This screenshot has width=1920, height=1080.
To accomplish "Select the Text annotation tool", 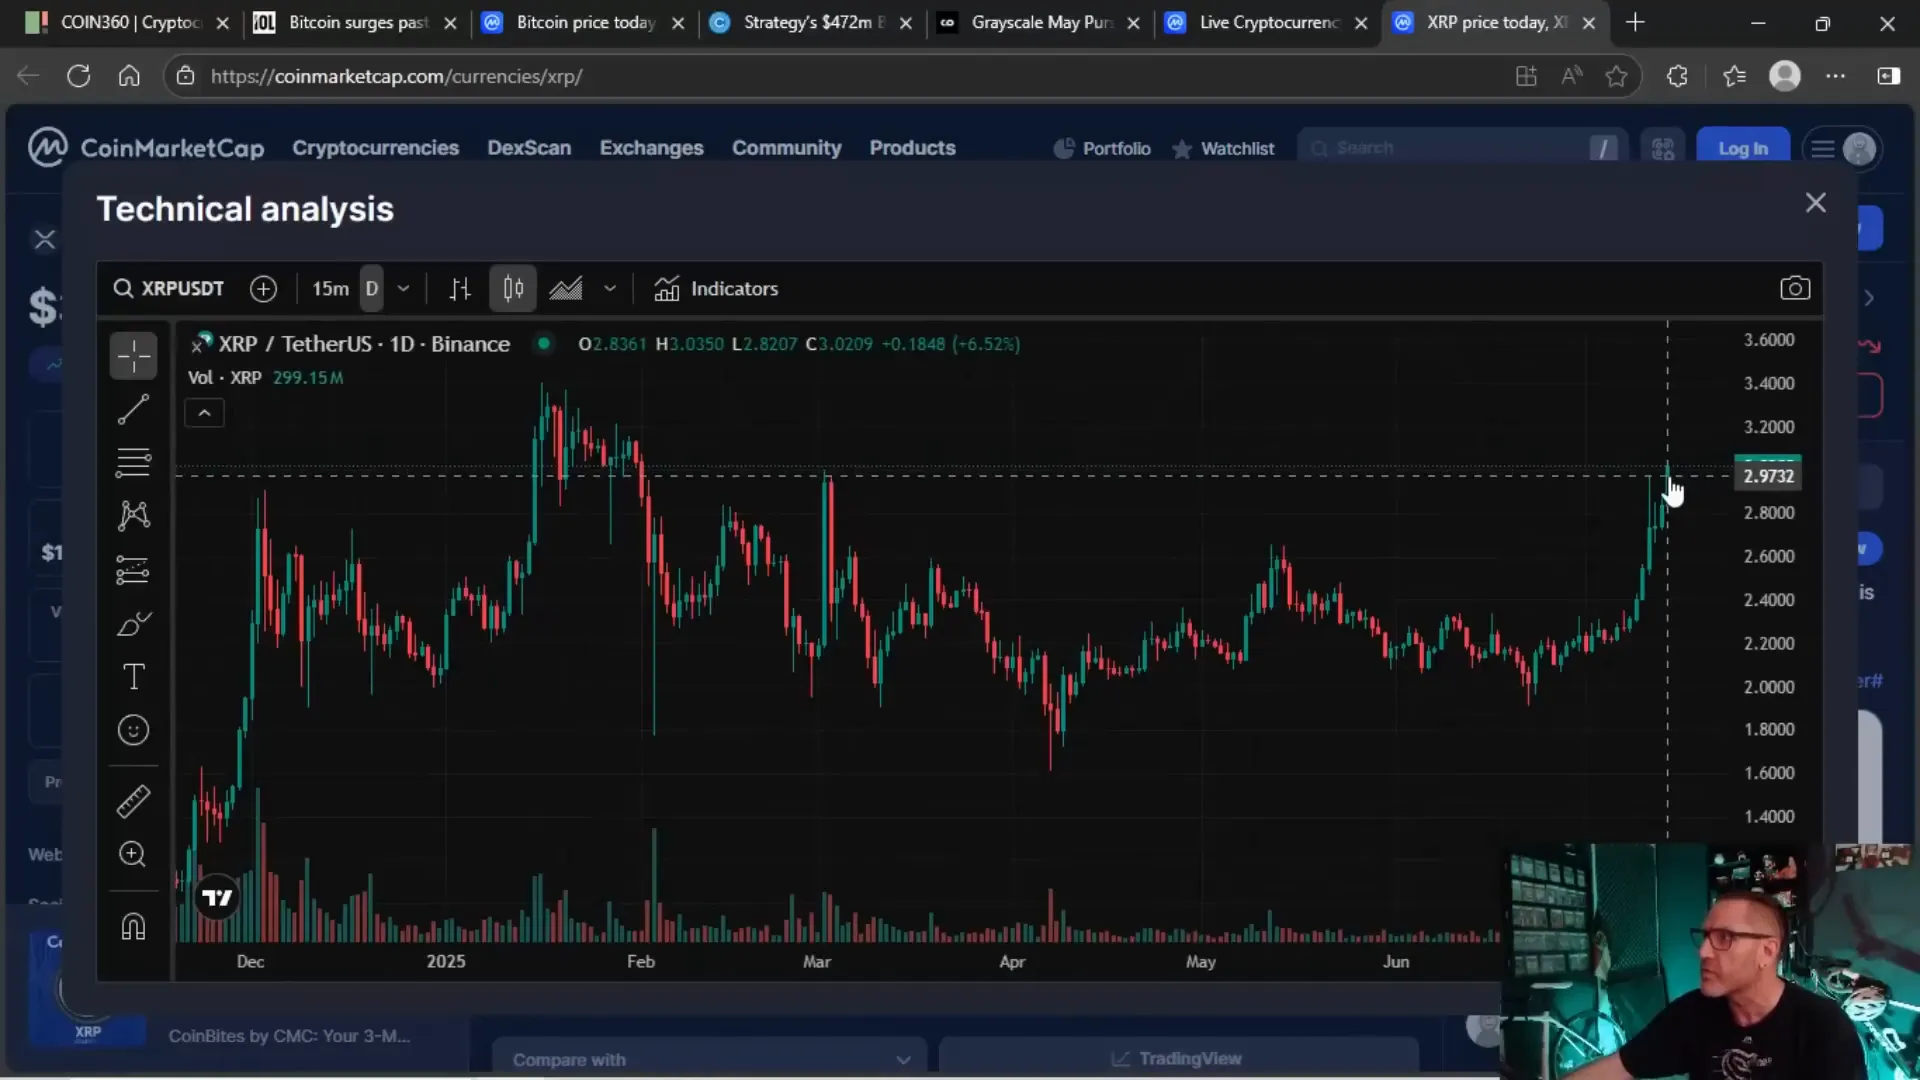I will coord(133,677).
